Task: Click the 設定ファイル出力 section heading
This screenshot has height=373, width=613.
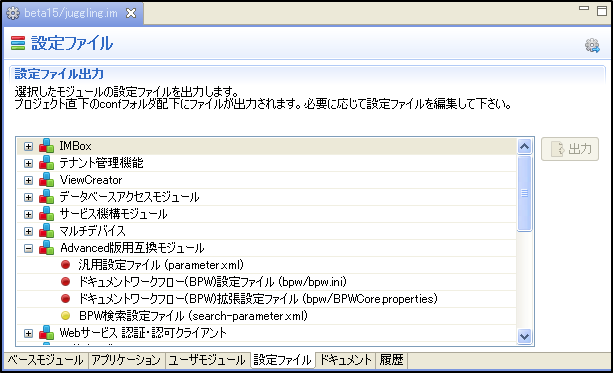Action: pos(59,74)
